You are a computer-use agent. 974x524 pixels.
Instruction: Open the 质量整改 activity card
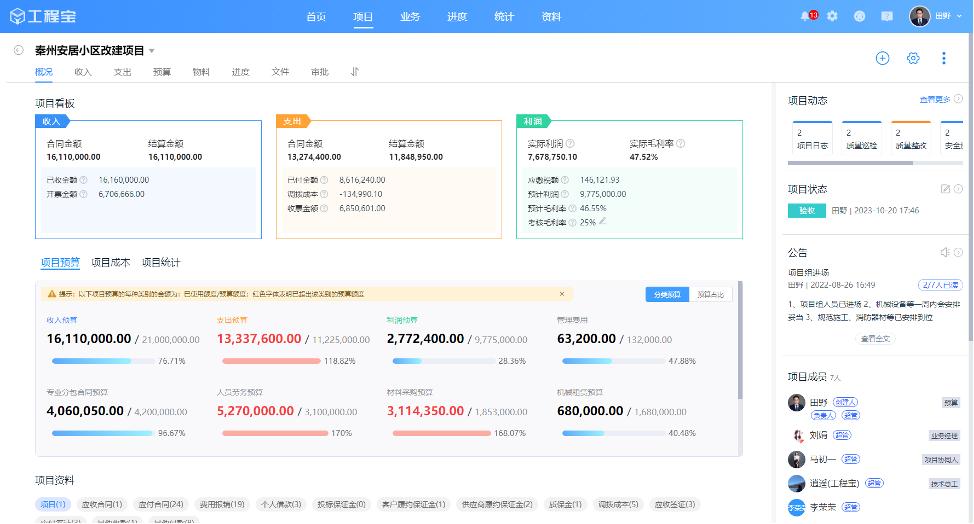911,138
